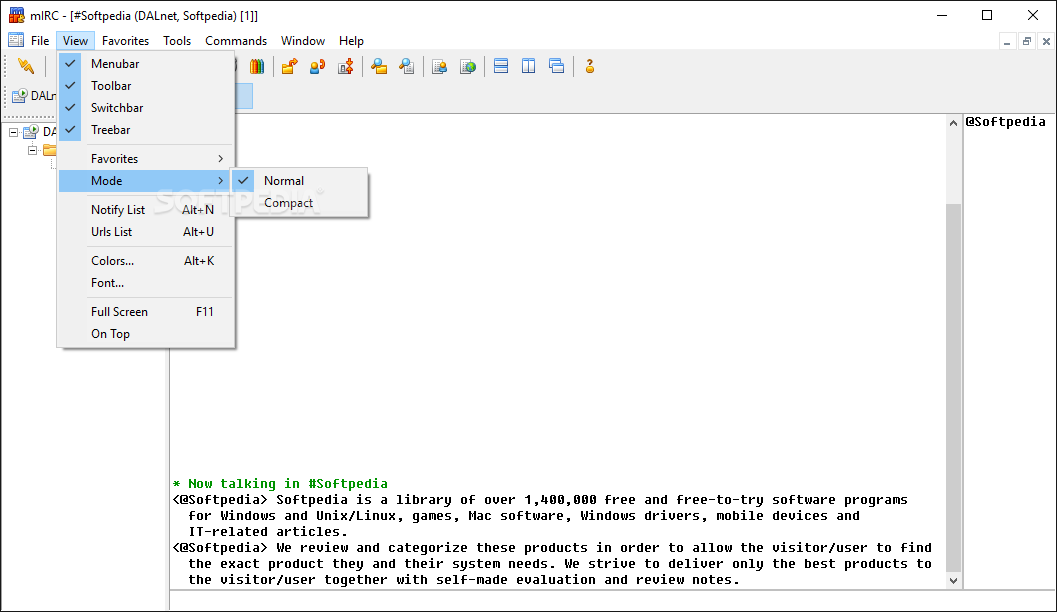Open the File menu
1057x612 pixels.
click(x=40, y=40)
